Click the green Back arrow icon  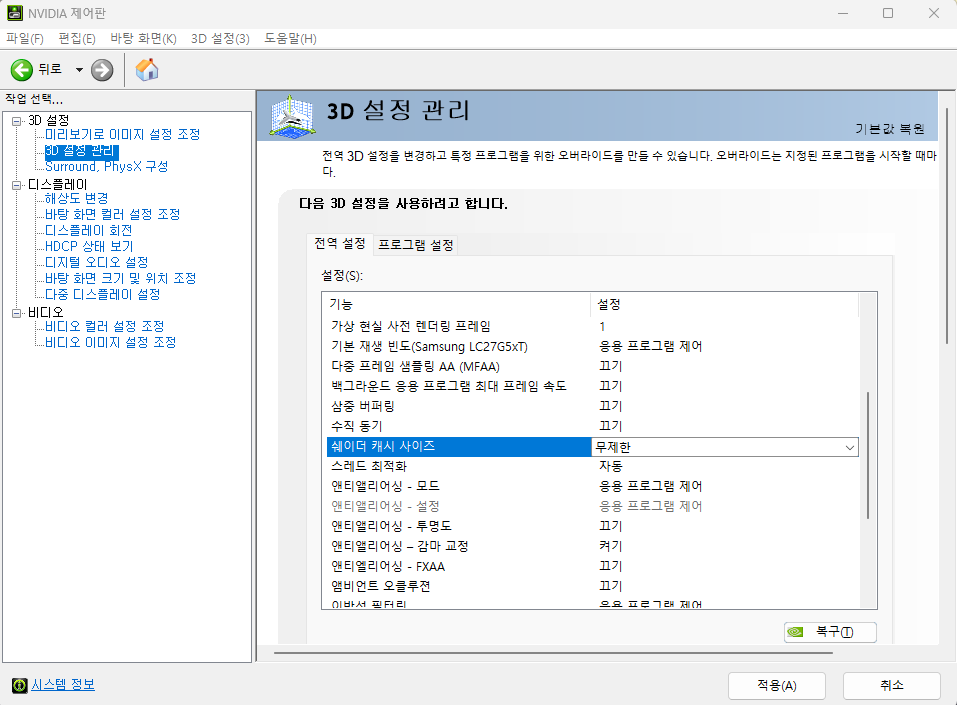pyautogui.click(x=22, y=70)
